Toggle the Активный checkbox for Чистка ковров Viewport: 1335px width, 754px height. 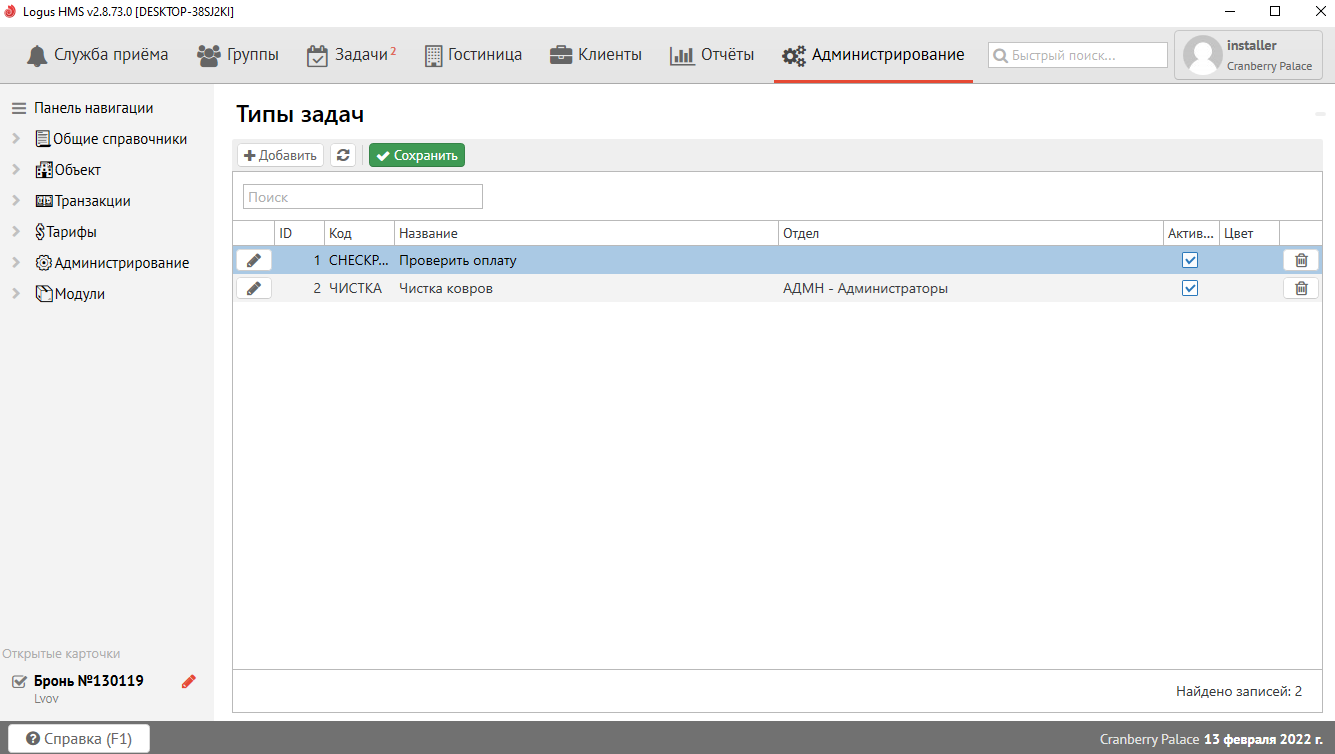(x=1190, y=288)
